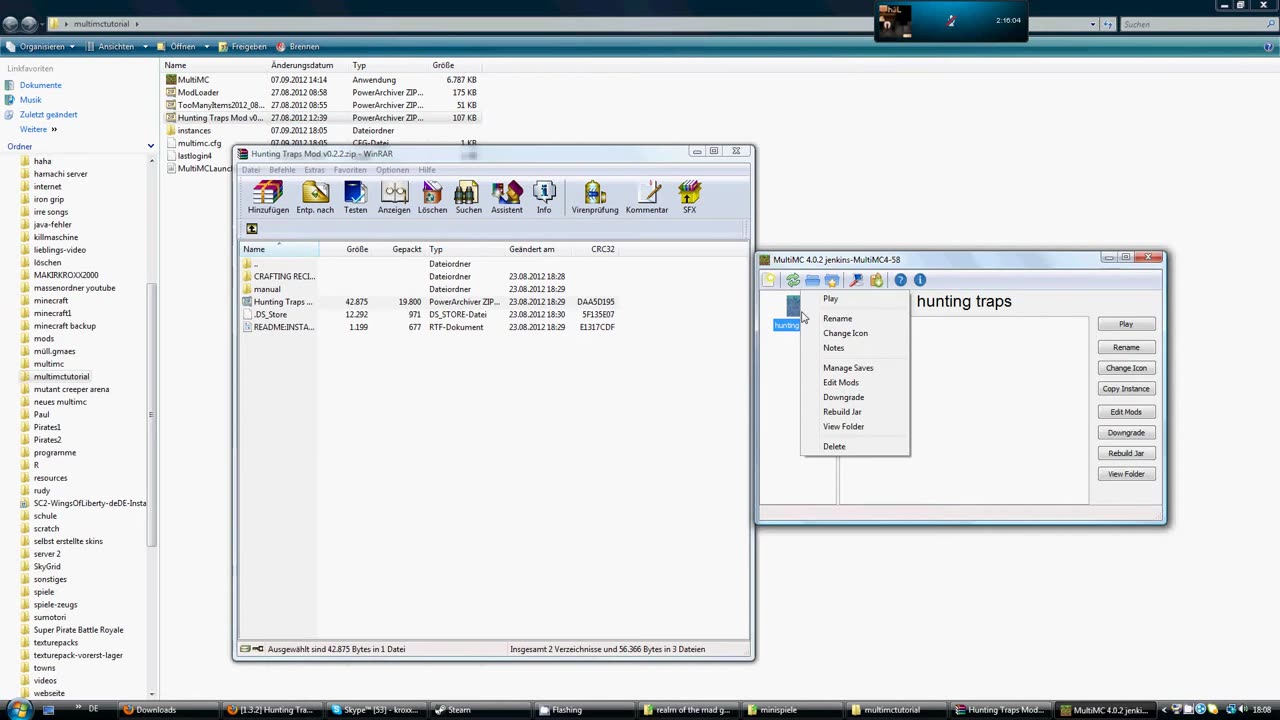
Task: Click MultiMC about info icon
Action: pyautogui.click(x=920, y=281)
